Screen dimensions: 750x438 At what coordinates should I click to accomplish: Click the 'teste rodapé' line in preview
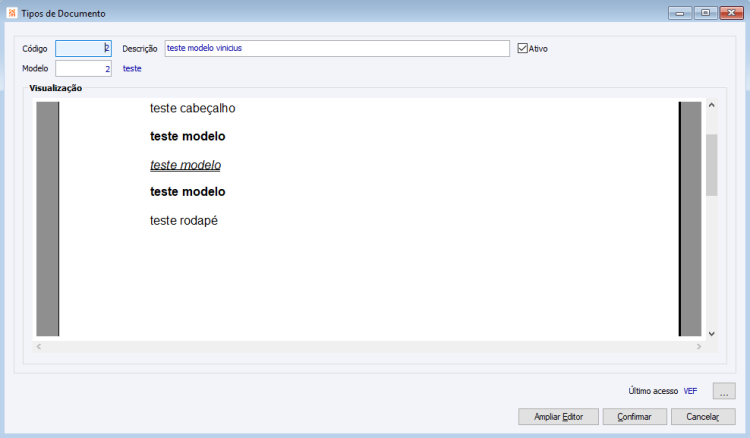[x=184, y=220]
